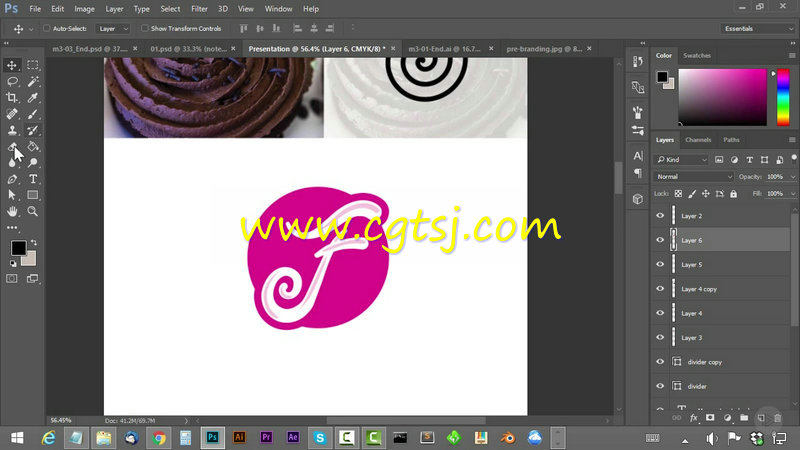Select the Zoom tool
The width and height of the screenshot is (800, 450).
coord(33,211)
